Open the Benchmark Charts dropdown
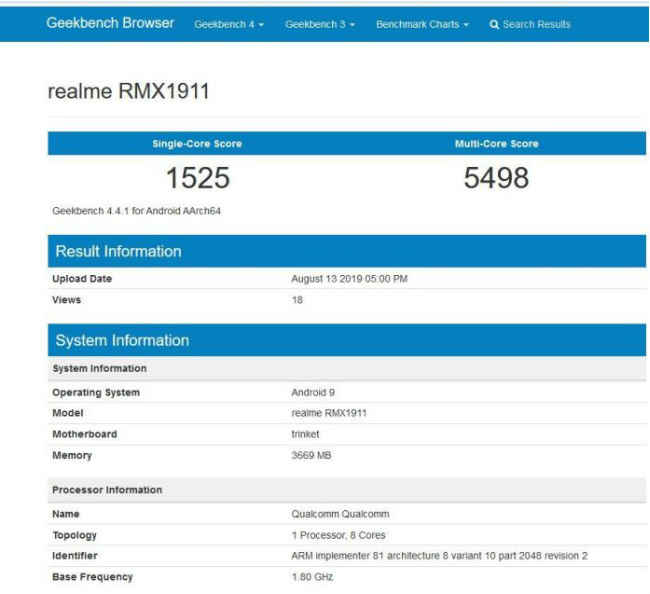This screenshot has height=594, width=650. click(x=422, y=24)
